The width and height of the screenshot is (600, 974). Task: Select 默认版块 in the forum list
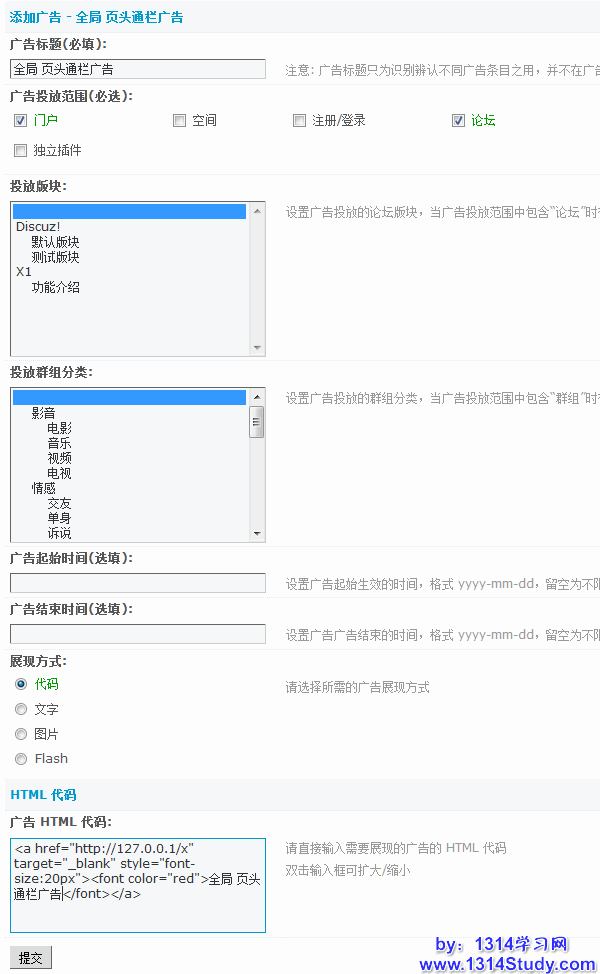click(55, 242)
